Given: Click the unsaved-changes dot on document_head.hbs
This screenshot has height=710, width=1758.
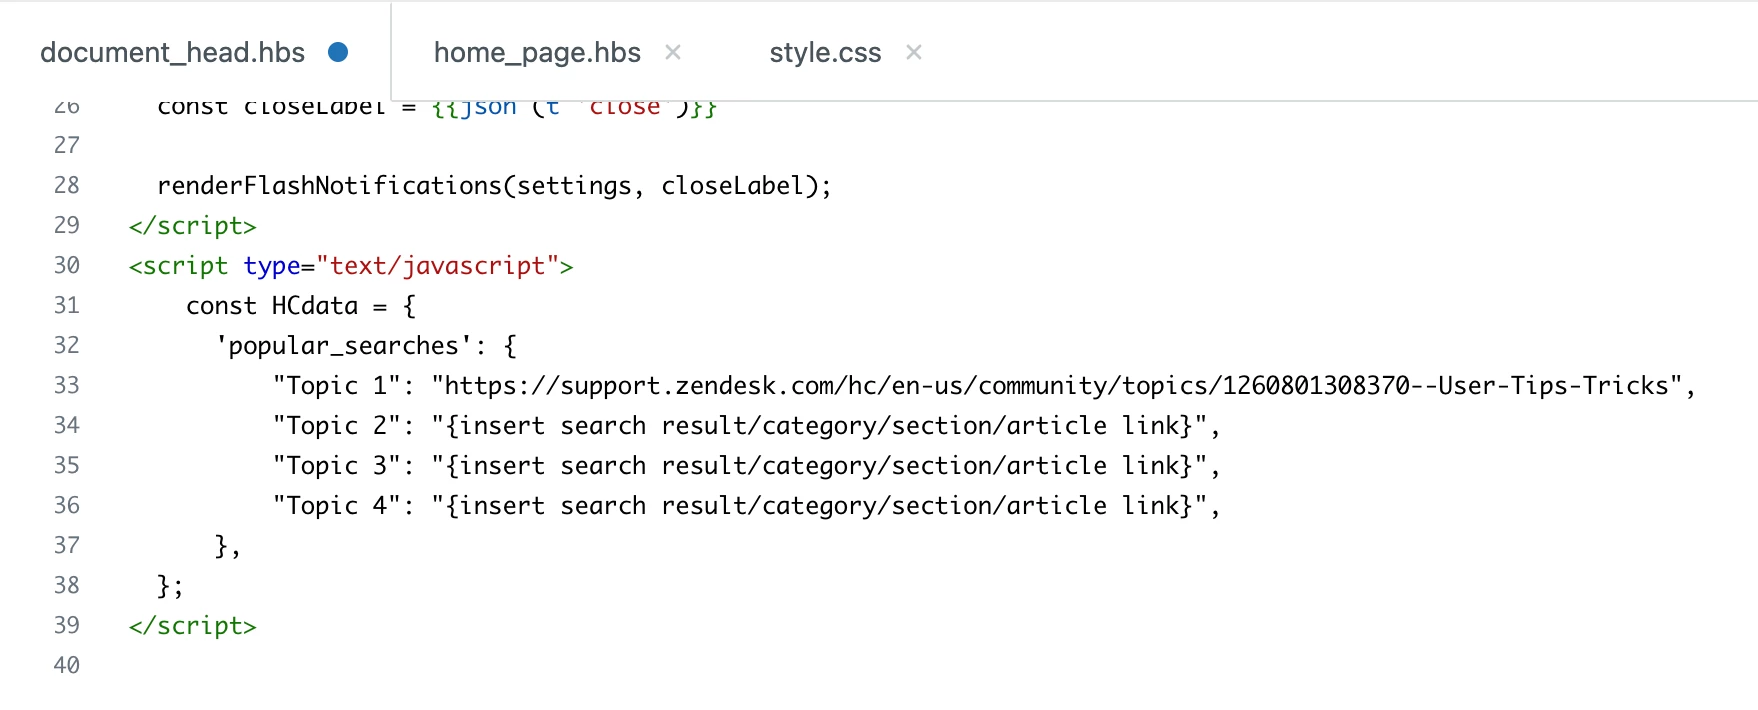Looking at the screenshot, I should [338, 52].
